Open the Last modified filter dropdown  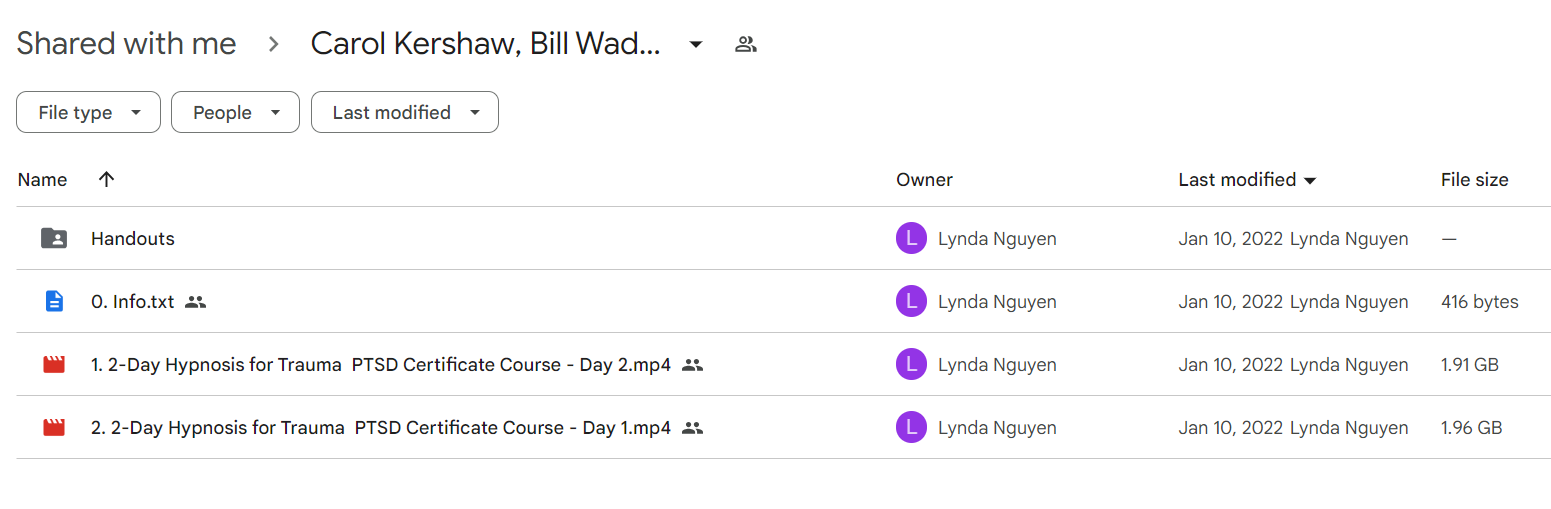pos(404,112)
